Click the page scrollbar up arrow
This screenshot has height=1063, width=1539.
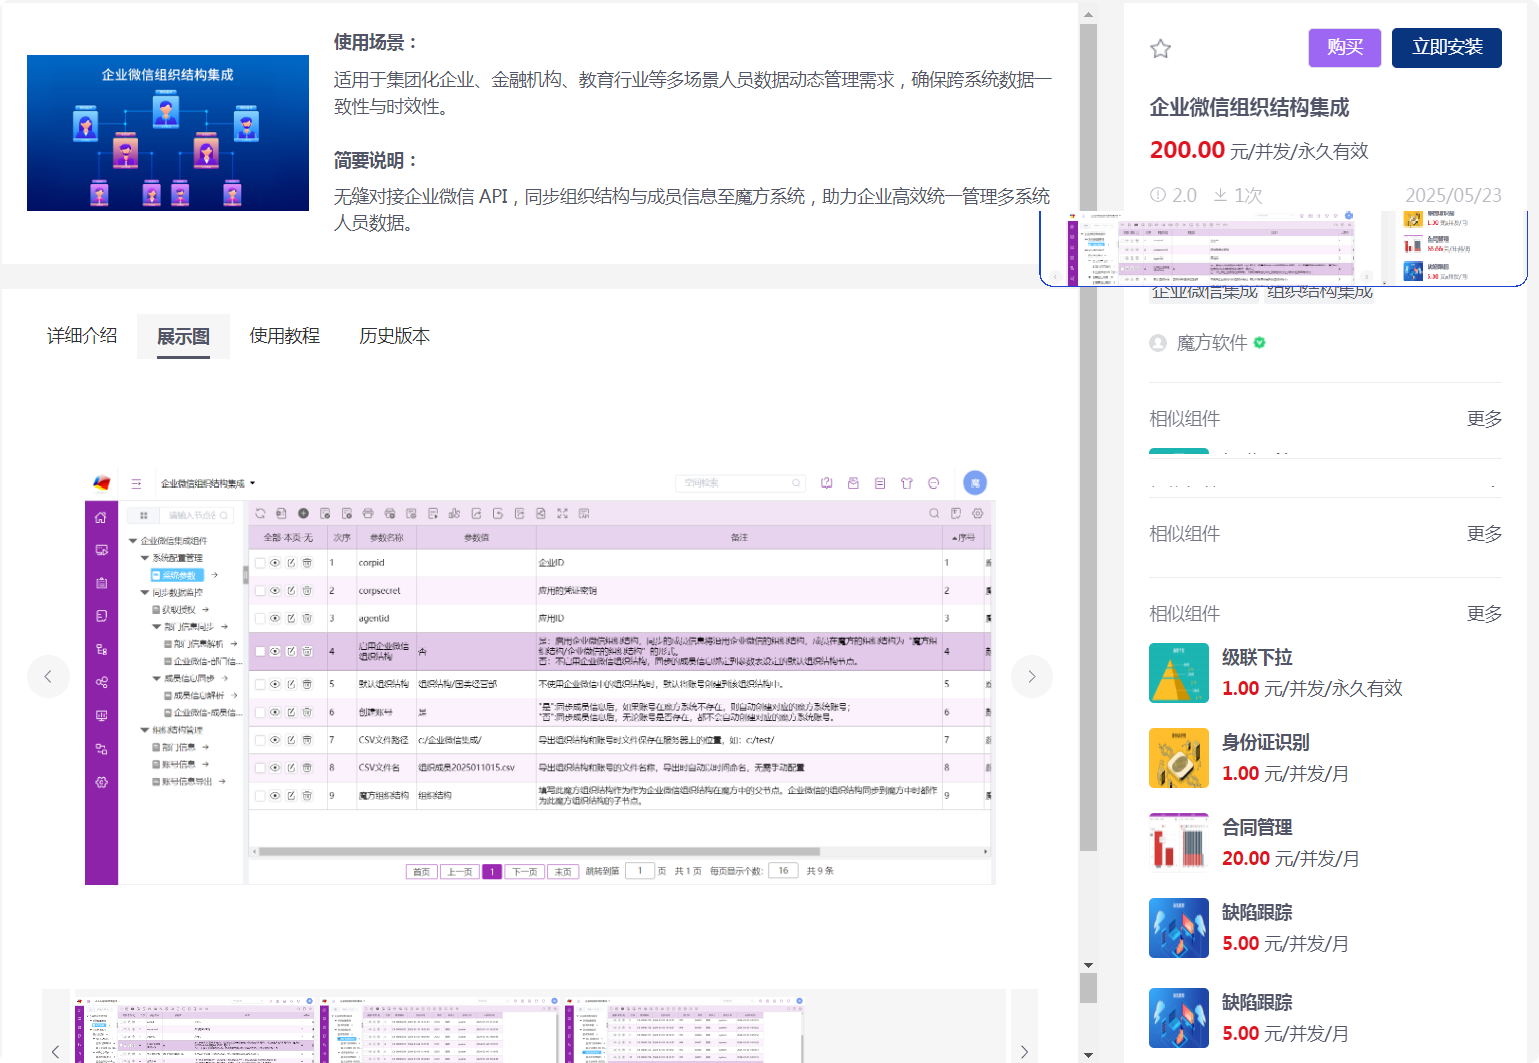[x=1088, y=14]
